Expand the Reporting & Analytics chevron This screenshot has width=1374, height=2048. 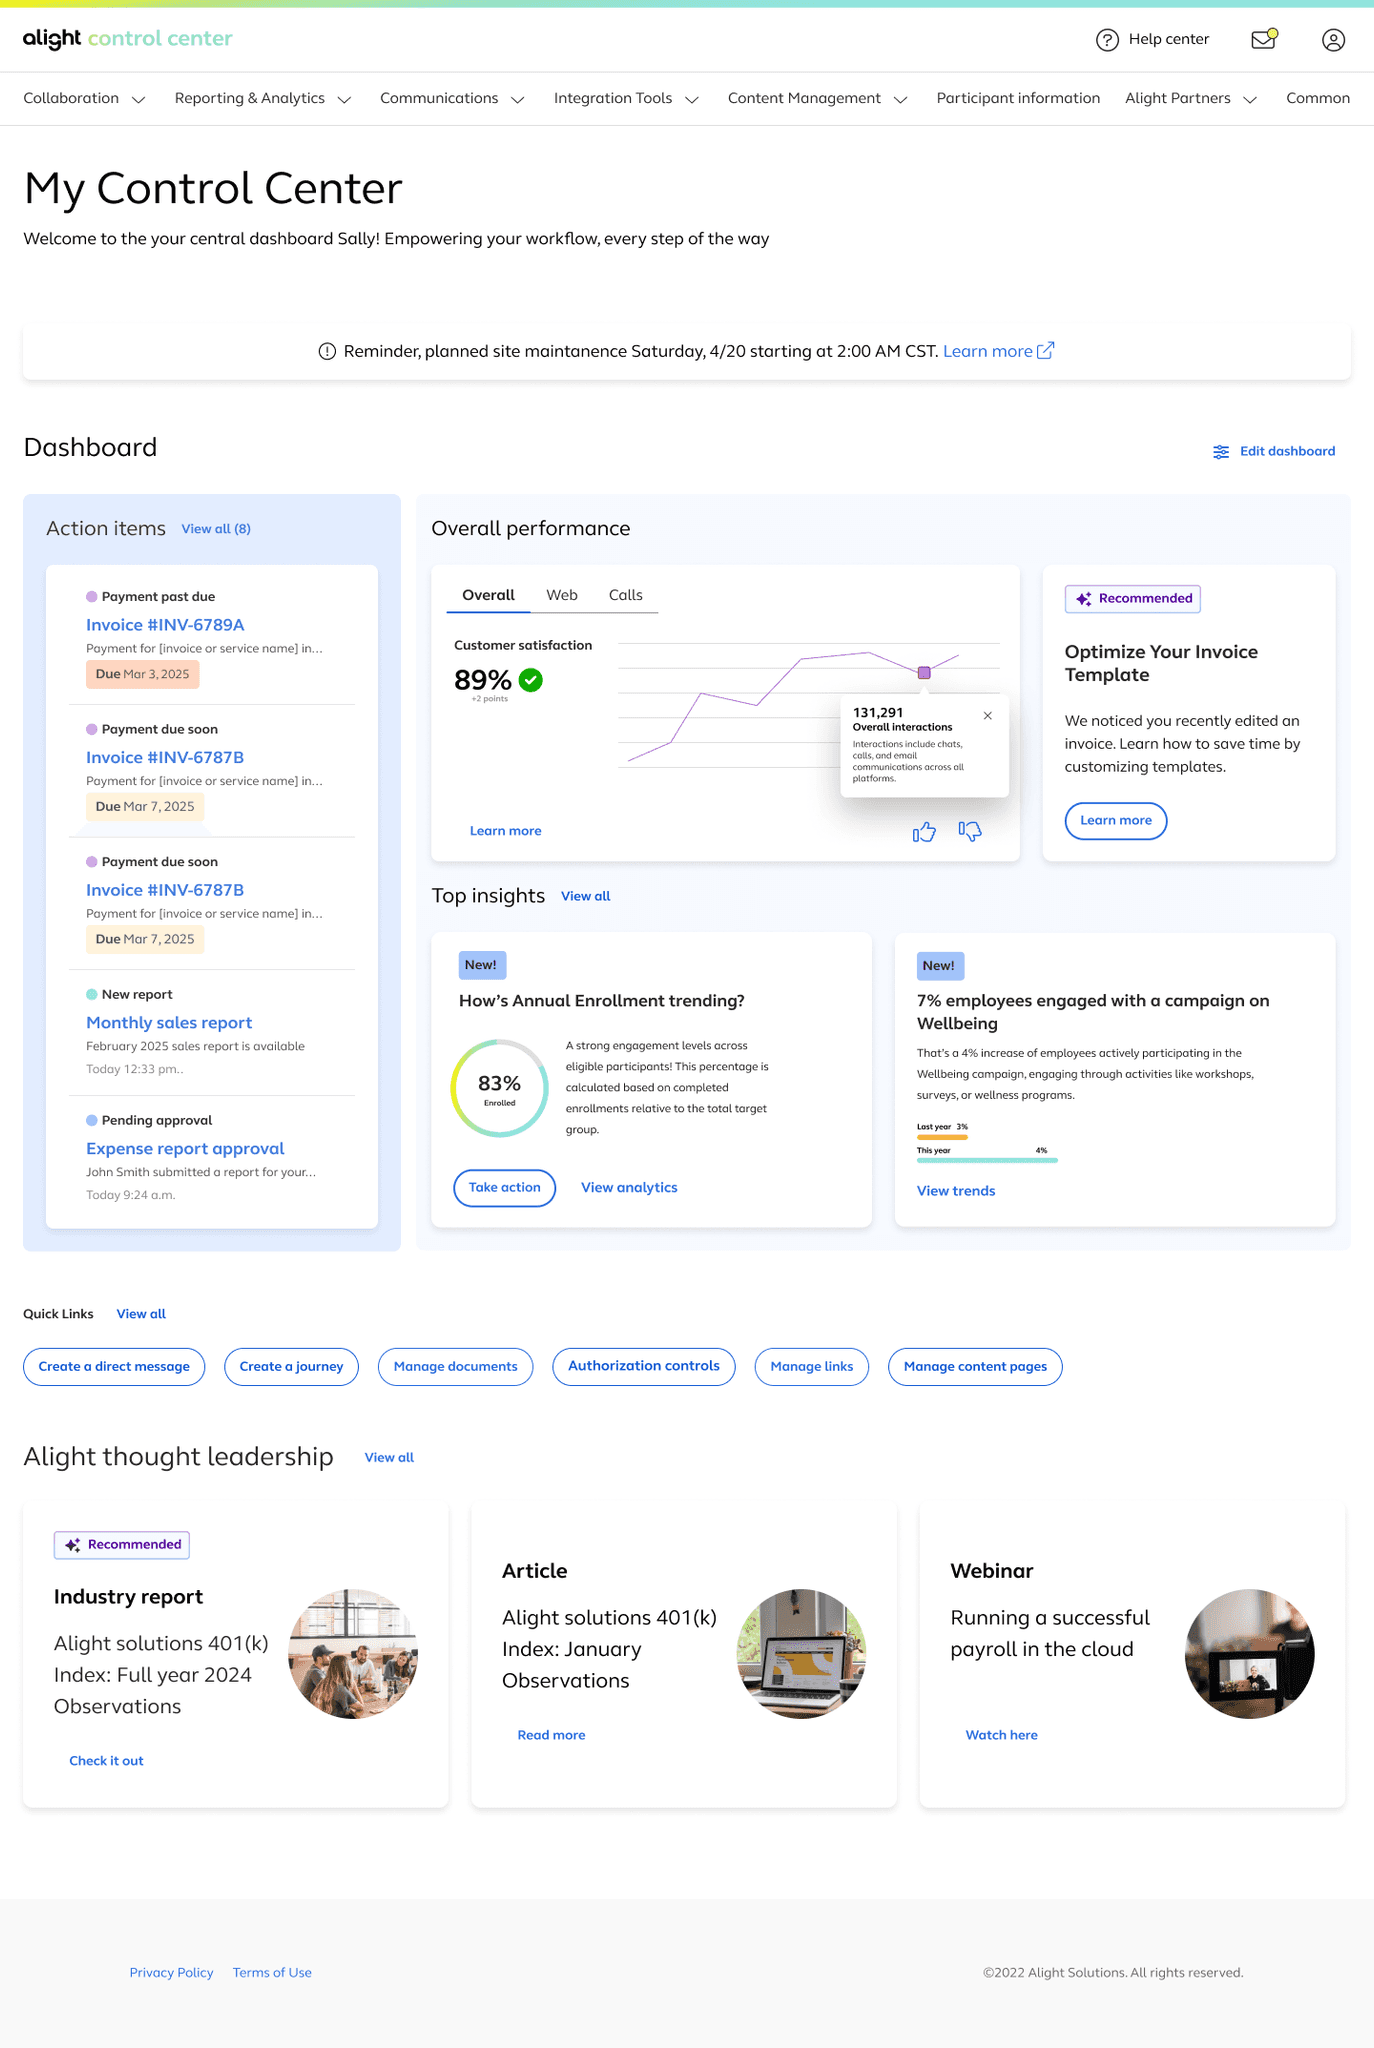pos(344,99)
